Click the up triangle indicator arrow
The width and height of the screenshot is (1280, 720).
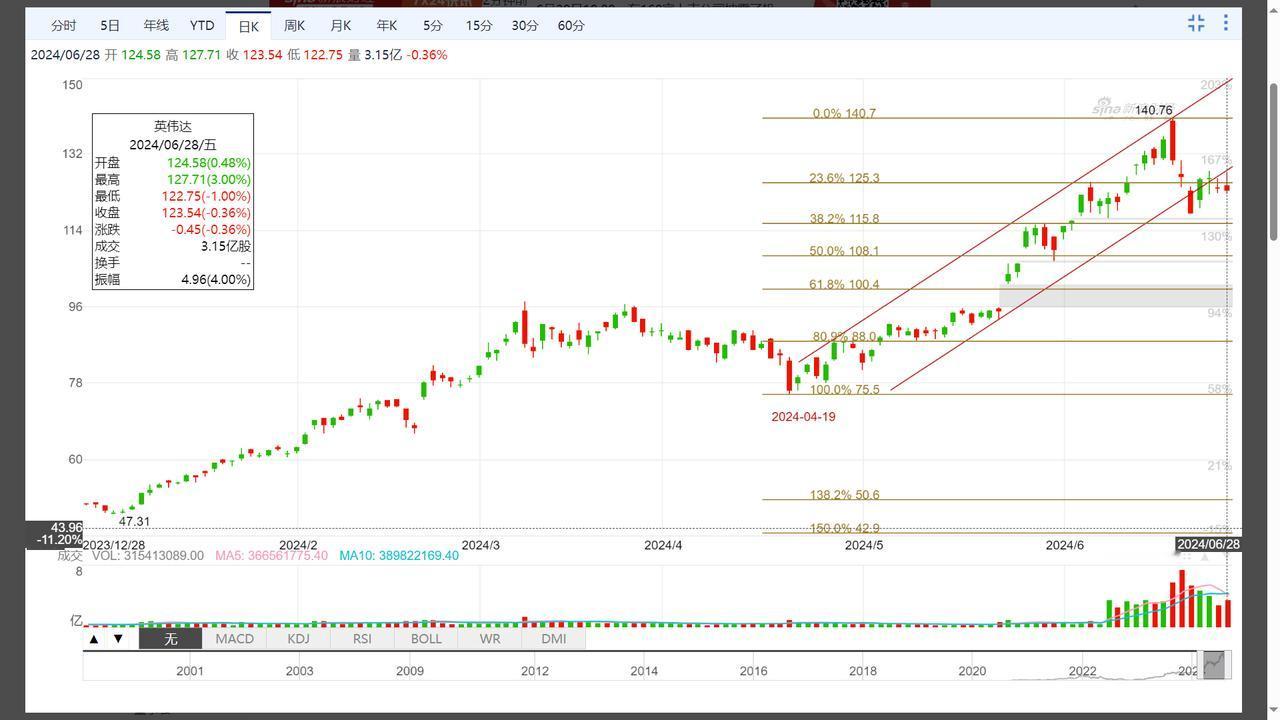(94, 639)
